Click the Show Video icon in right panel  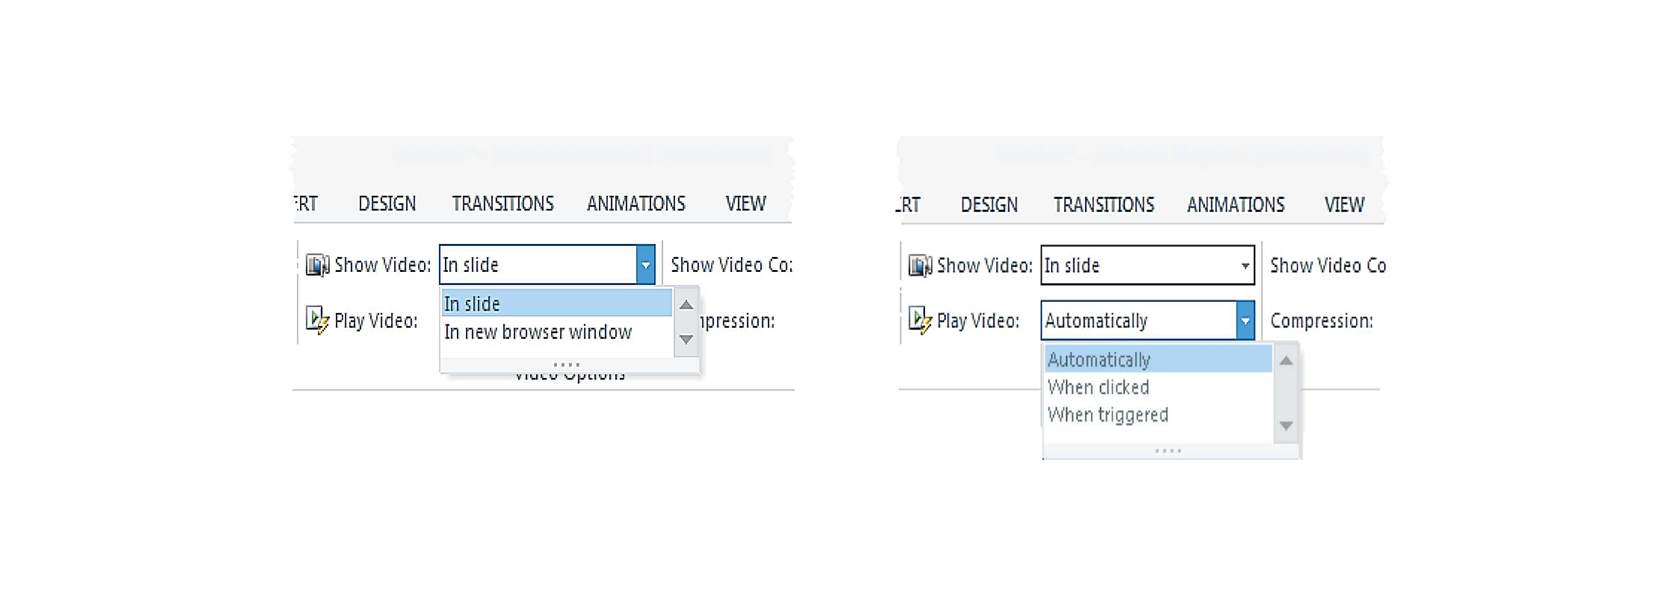919,266
